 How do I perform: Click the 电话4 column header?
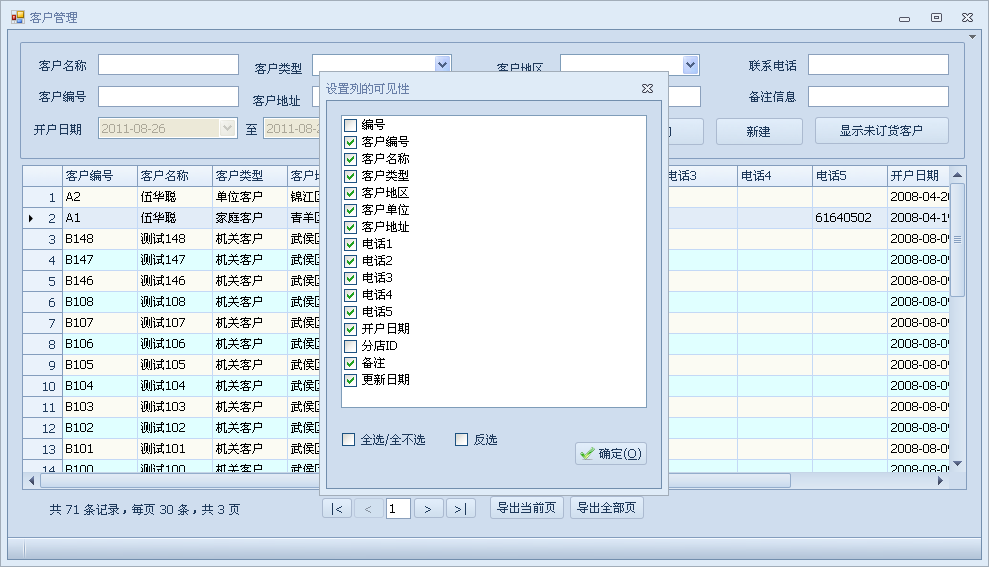pyautogui.click(x=775, y=175)
